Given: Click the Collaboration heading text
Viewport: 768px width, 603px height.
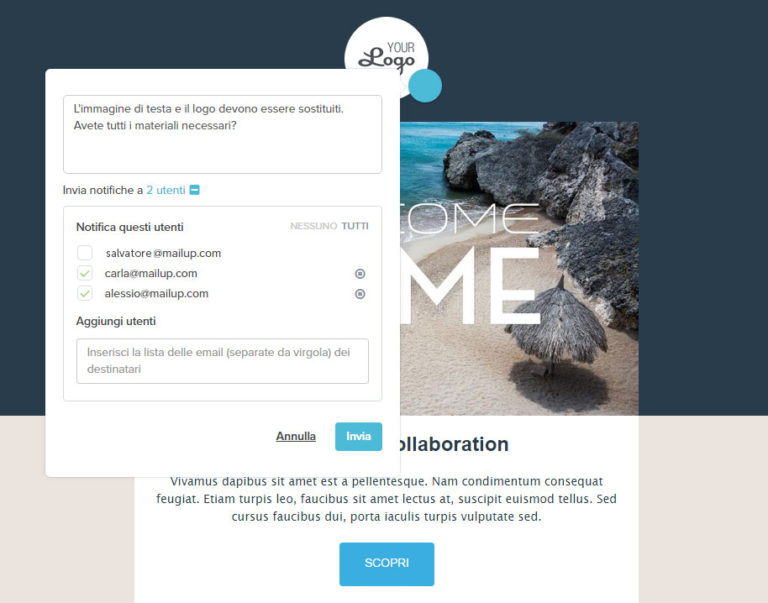Looking at the screenshot, I should tap(454, 444).
